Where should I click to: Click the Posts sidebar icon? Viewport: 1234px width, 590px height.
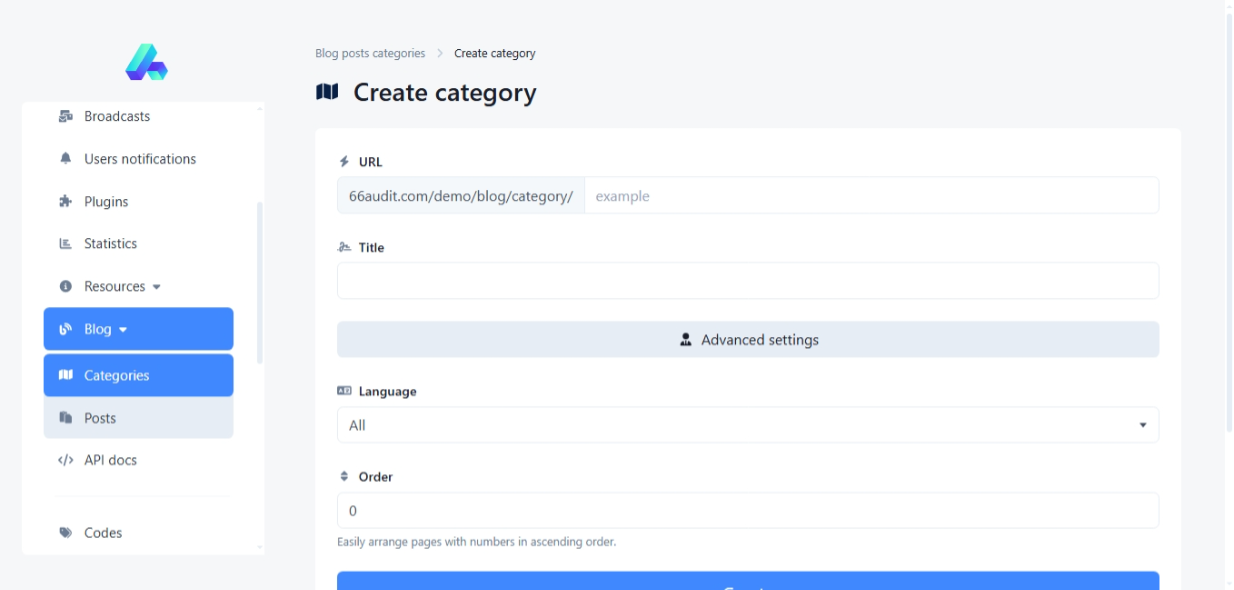tap(66, 418)
